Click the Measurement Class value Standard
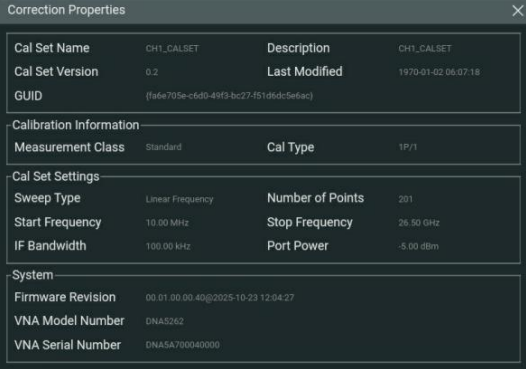The height and width of the screenshot is (369, 526). pyautogui.click(x=163, y=147)
